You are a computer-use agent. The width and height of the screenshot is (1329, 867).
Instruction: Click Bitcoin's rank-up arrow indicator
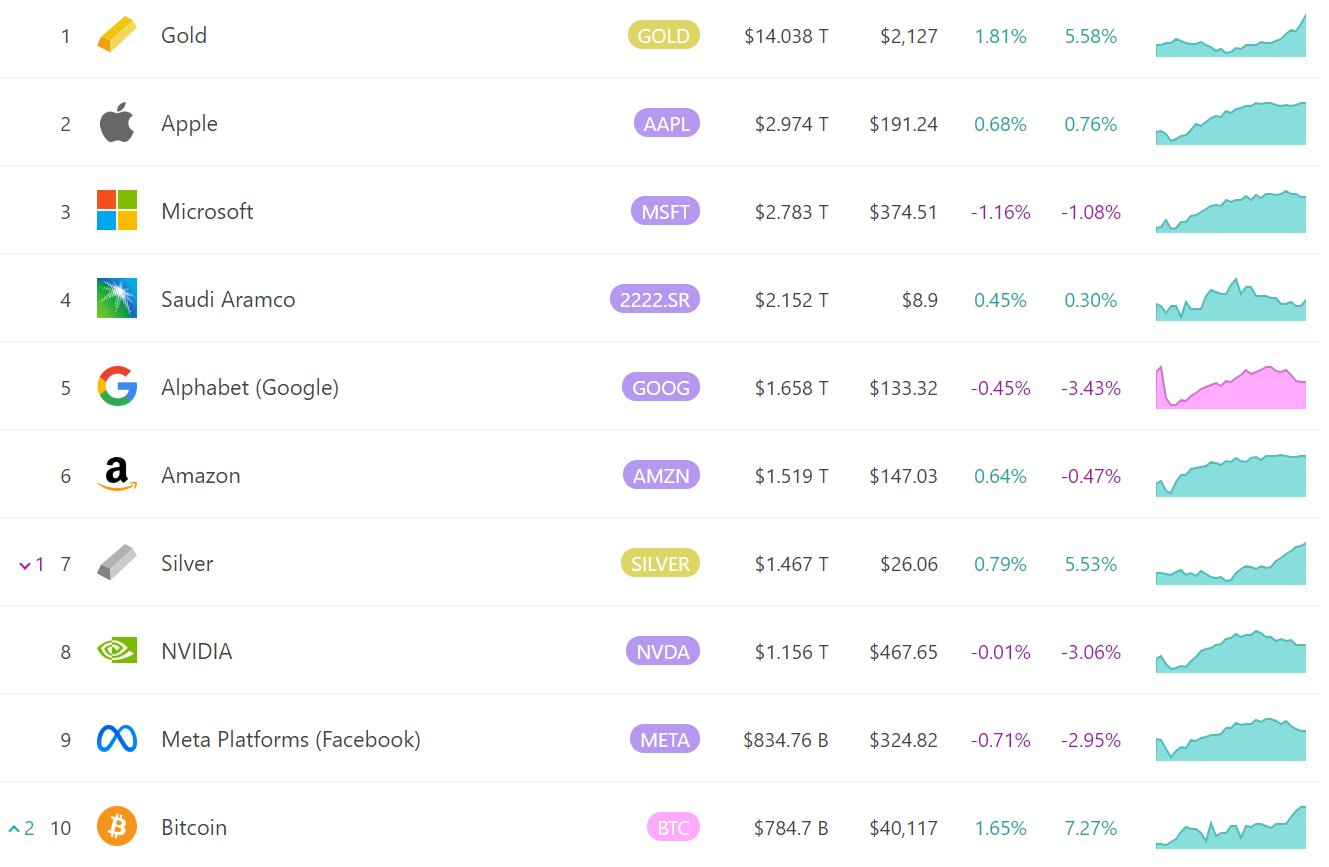pos(14,829)
